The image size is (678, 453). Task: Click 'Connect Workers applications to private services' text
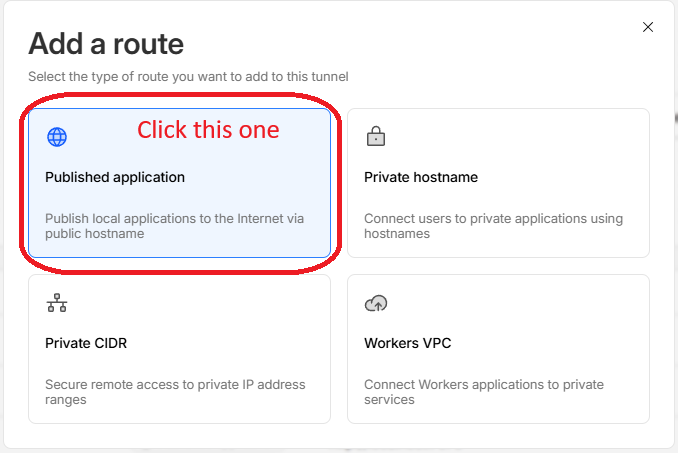484,392
